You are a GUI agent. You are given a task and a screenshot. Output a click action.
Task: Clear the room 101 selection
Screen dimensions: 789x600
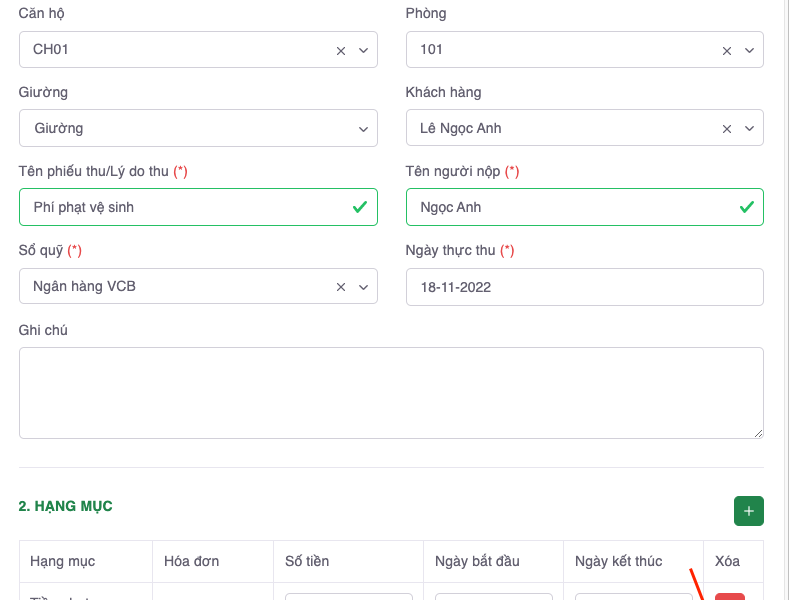click(727, 50)
